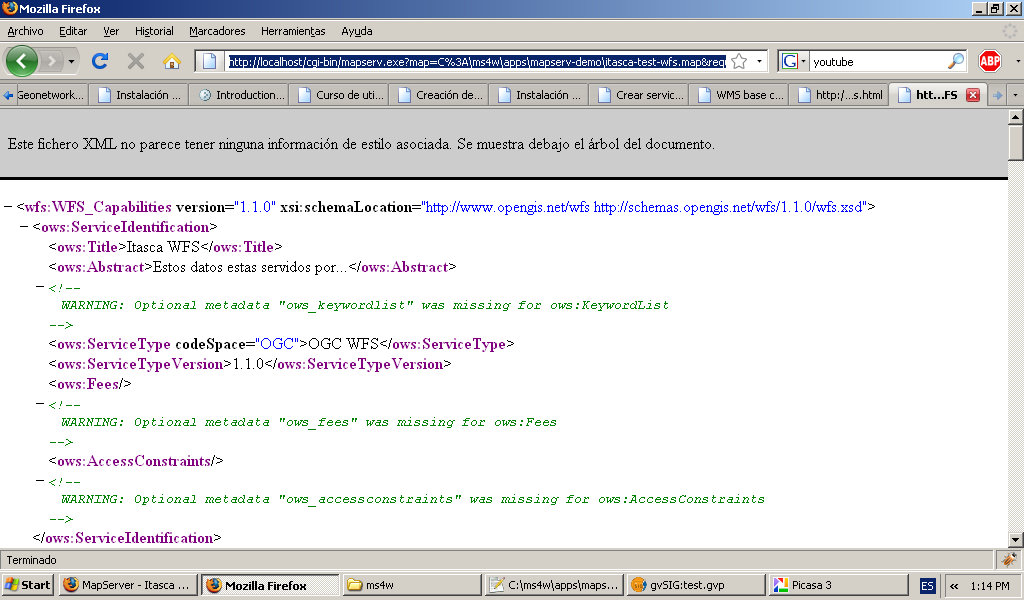The height and width of the screenshot is (600, 1024).
Task: Expand the list all tabs dropdown
Action: (1015, 95)
